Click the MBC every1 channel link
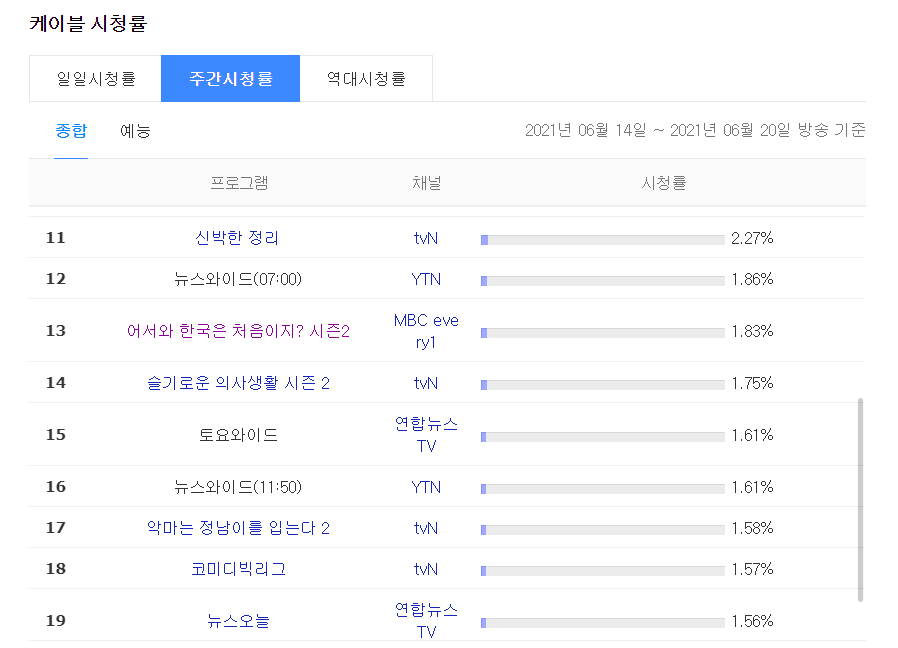The image size is (898, 648). 426,331
